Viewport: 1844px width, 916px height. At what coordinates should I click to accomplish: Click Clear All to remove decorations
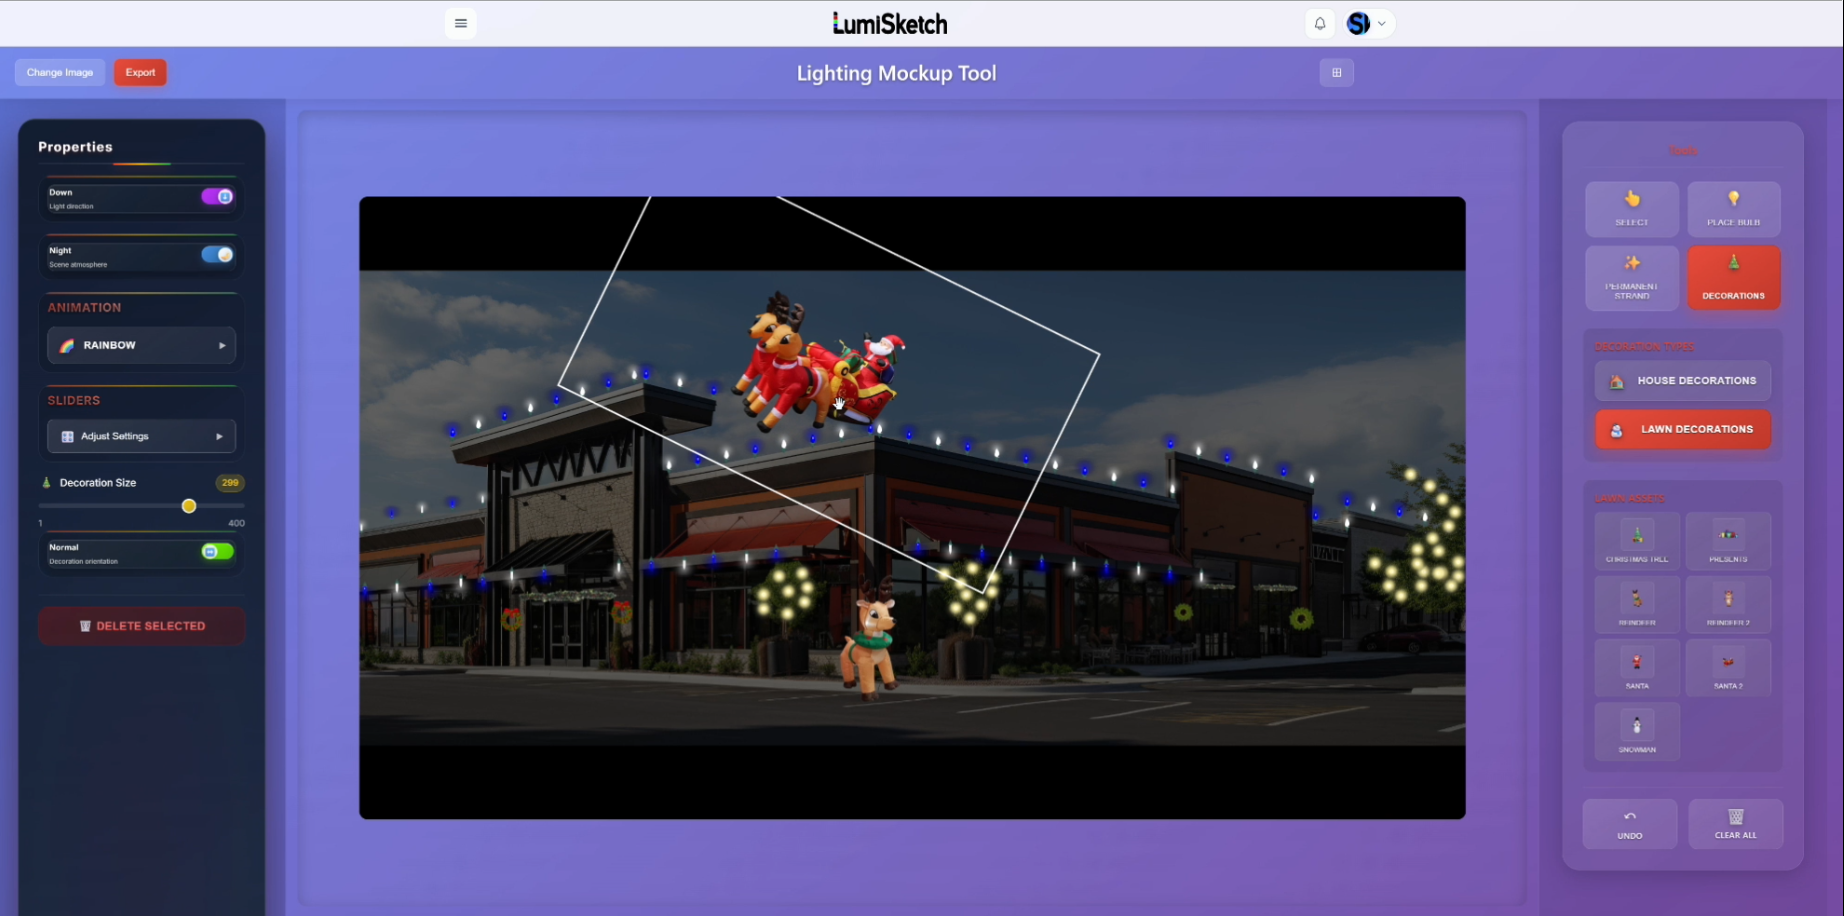[x=1735, y=823]
